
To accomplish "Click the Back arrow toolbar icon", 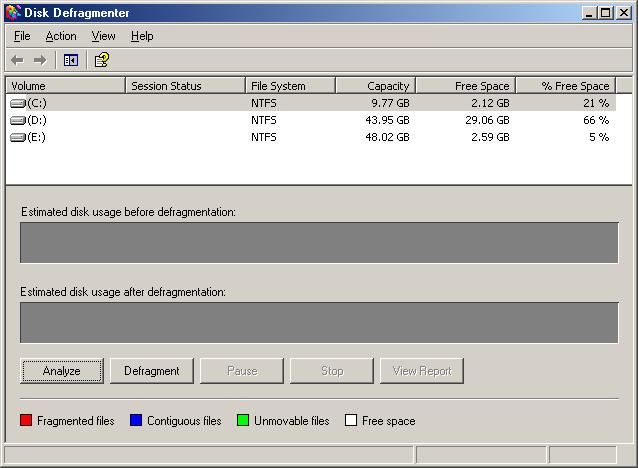I will pyautogui.click(x=17, y=61).
